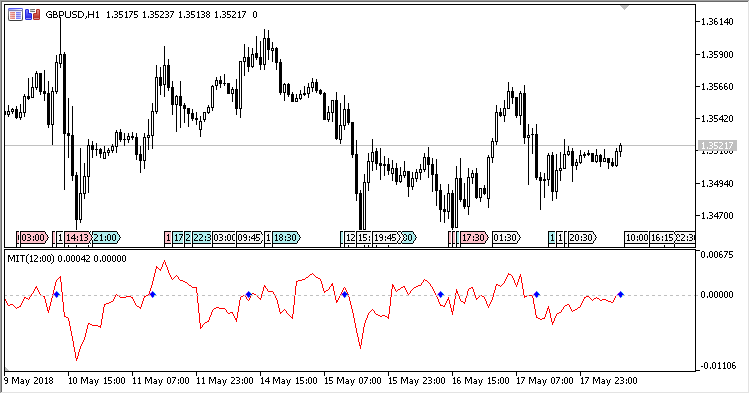Click the current price label 1.35217
Viewport: 750px width, 394px height.
point(716,145)
